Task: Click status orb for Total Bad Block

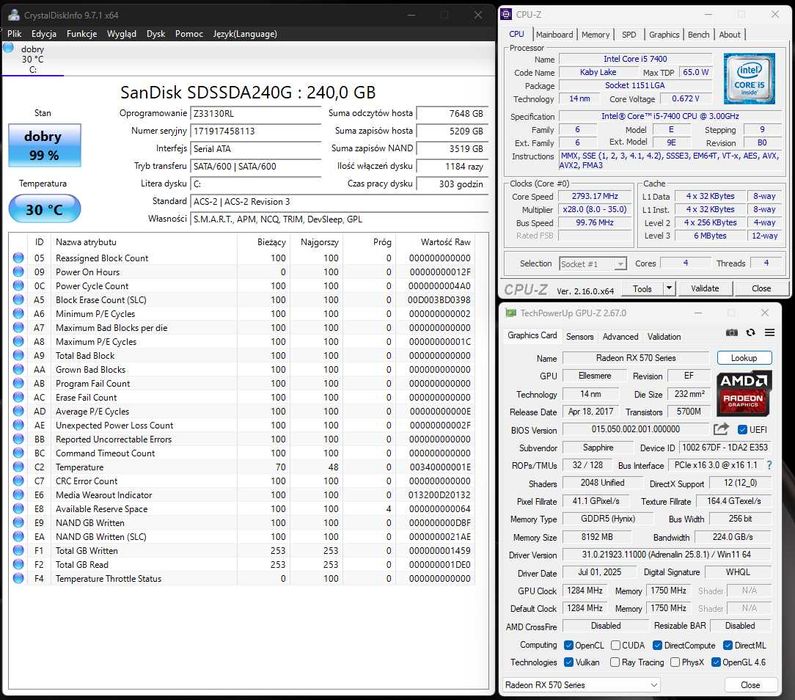Action: 18,355
